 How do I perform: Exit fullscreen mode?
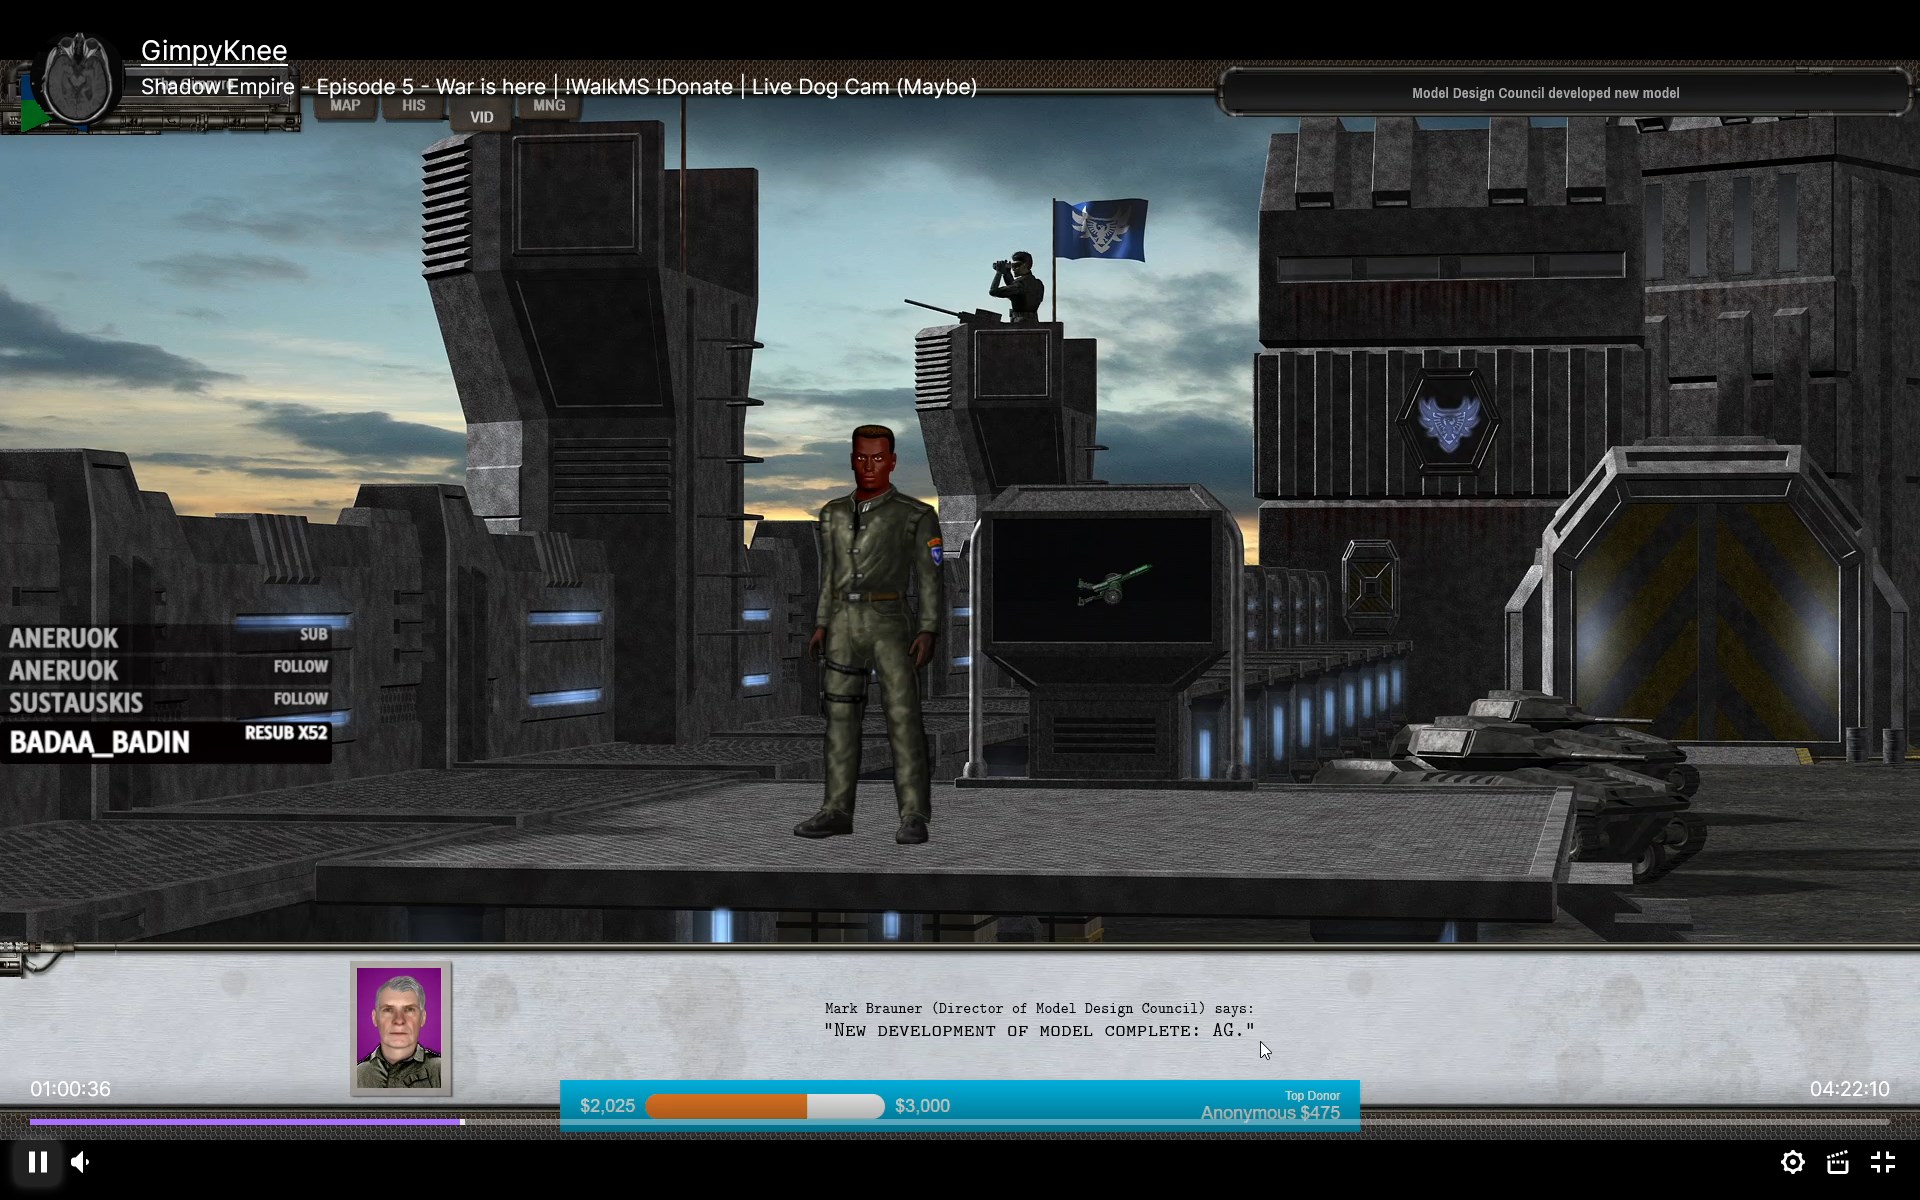[x=1883, y=1162]
